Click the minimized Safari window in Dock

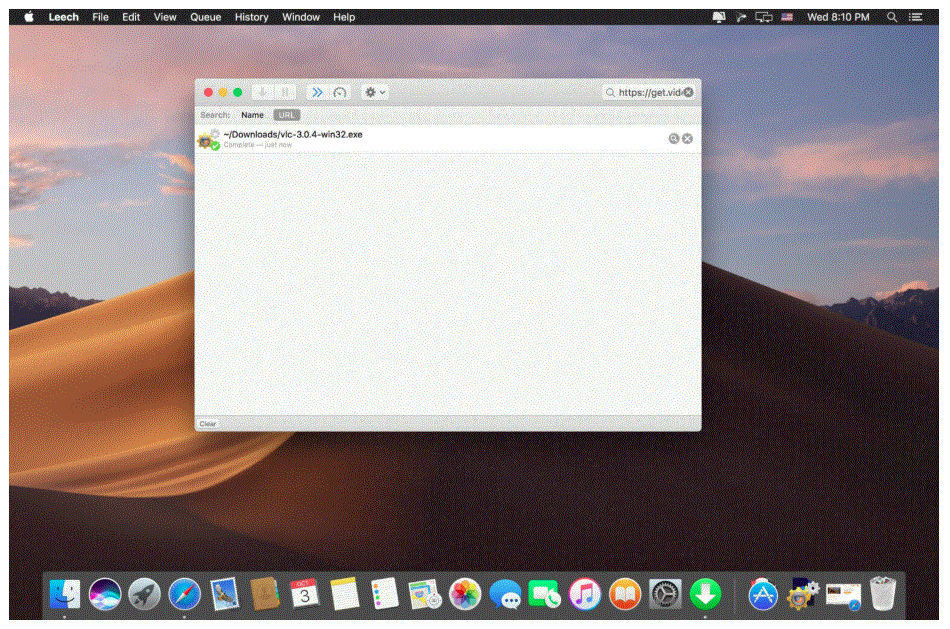[843, 595]
